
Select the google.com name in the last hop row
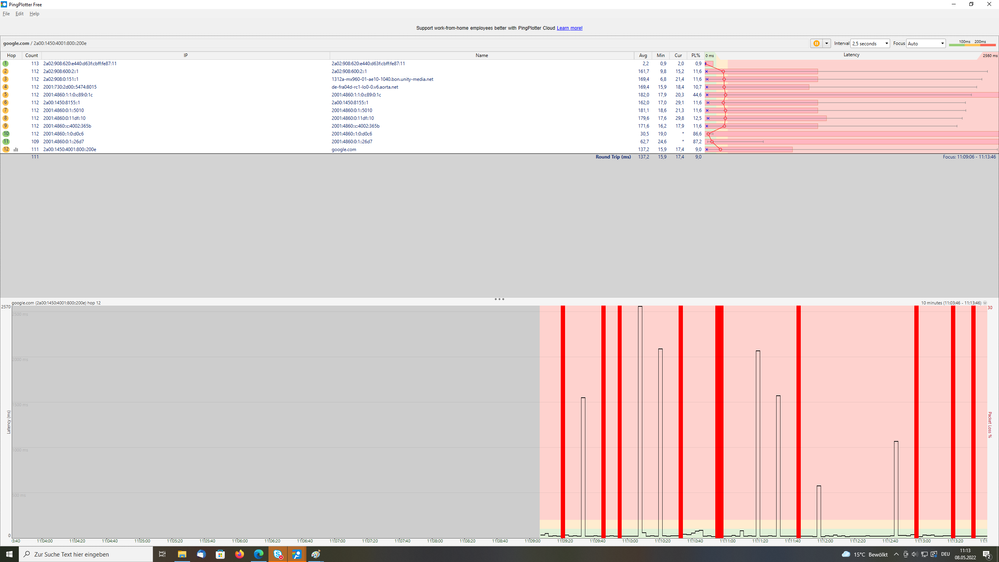(344, 149)
